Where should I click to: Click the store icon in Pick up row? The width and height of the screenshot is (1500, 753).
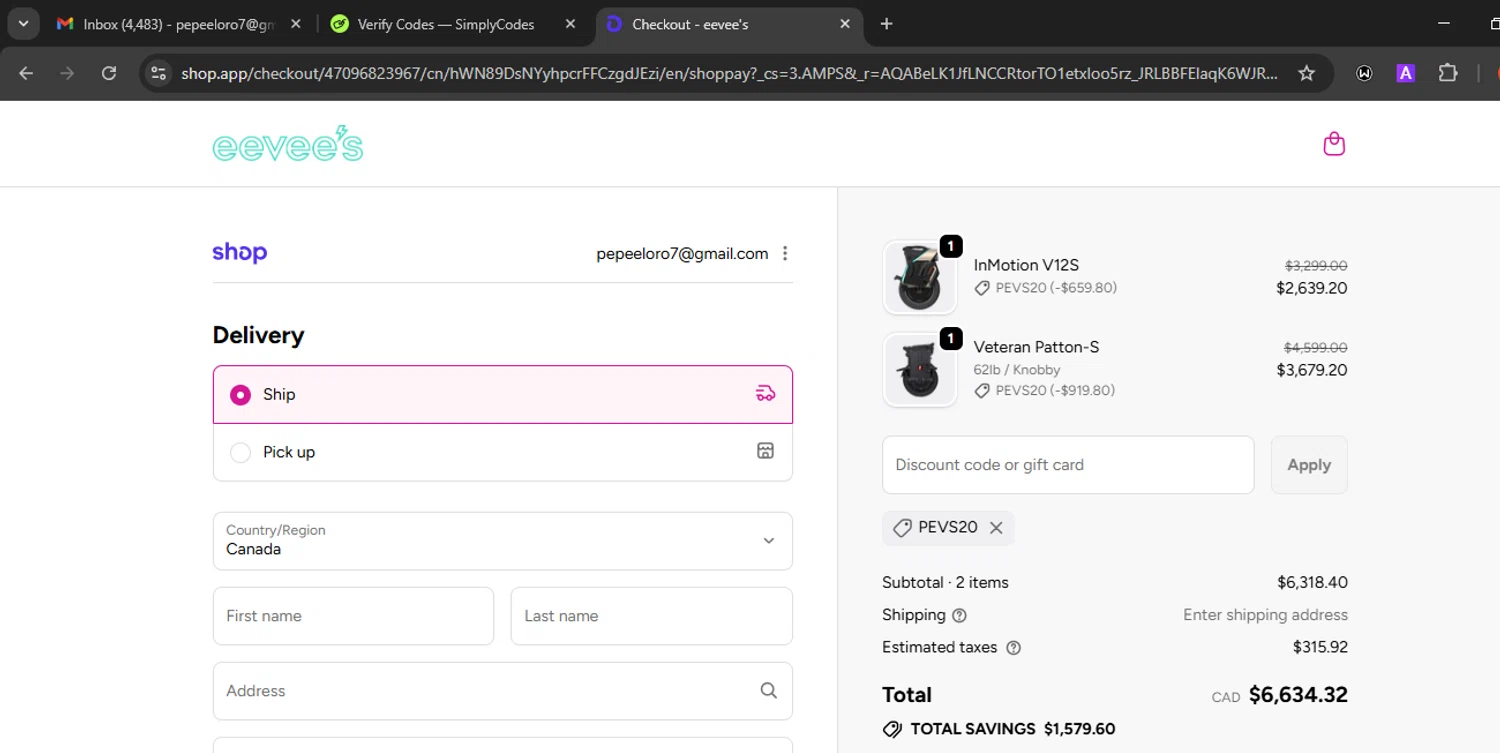[x=765, y=451]
